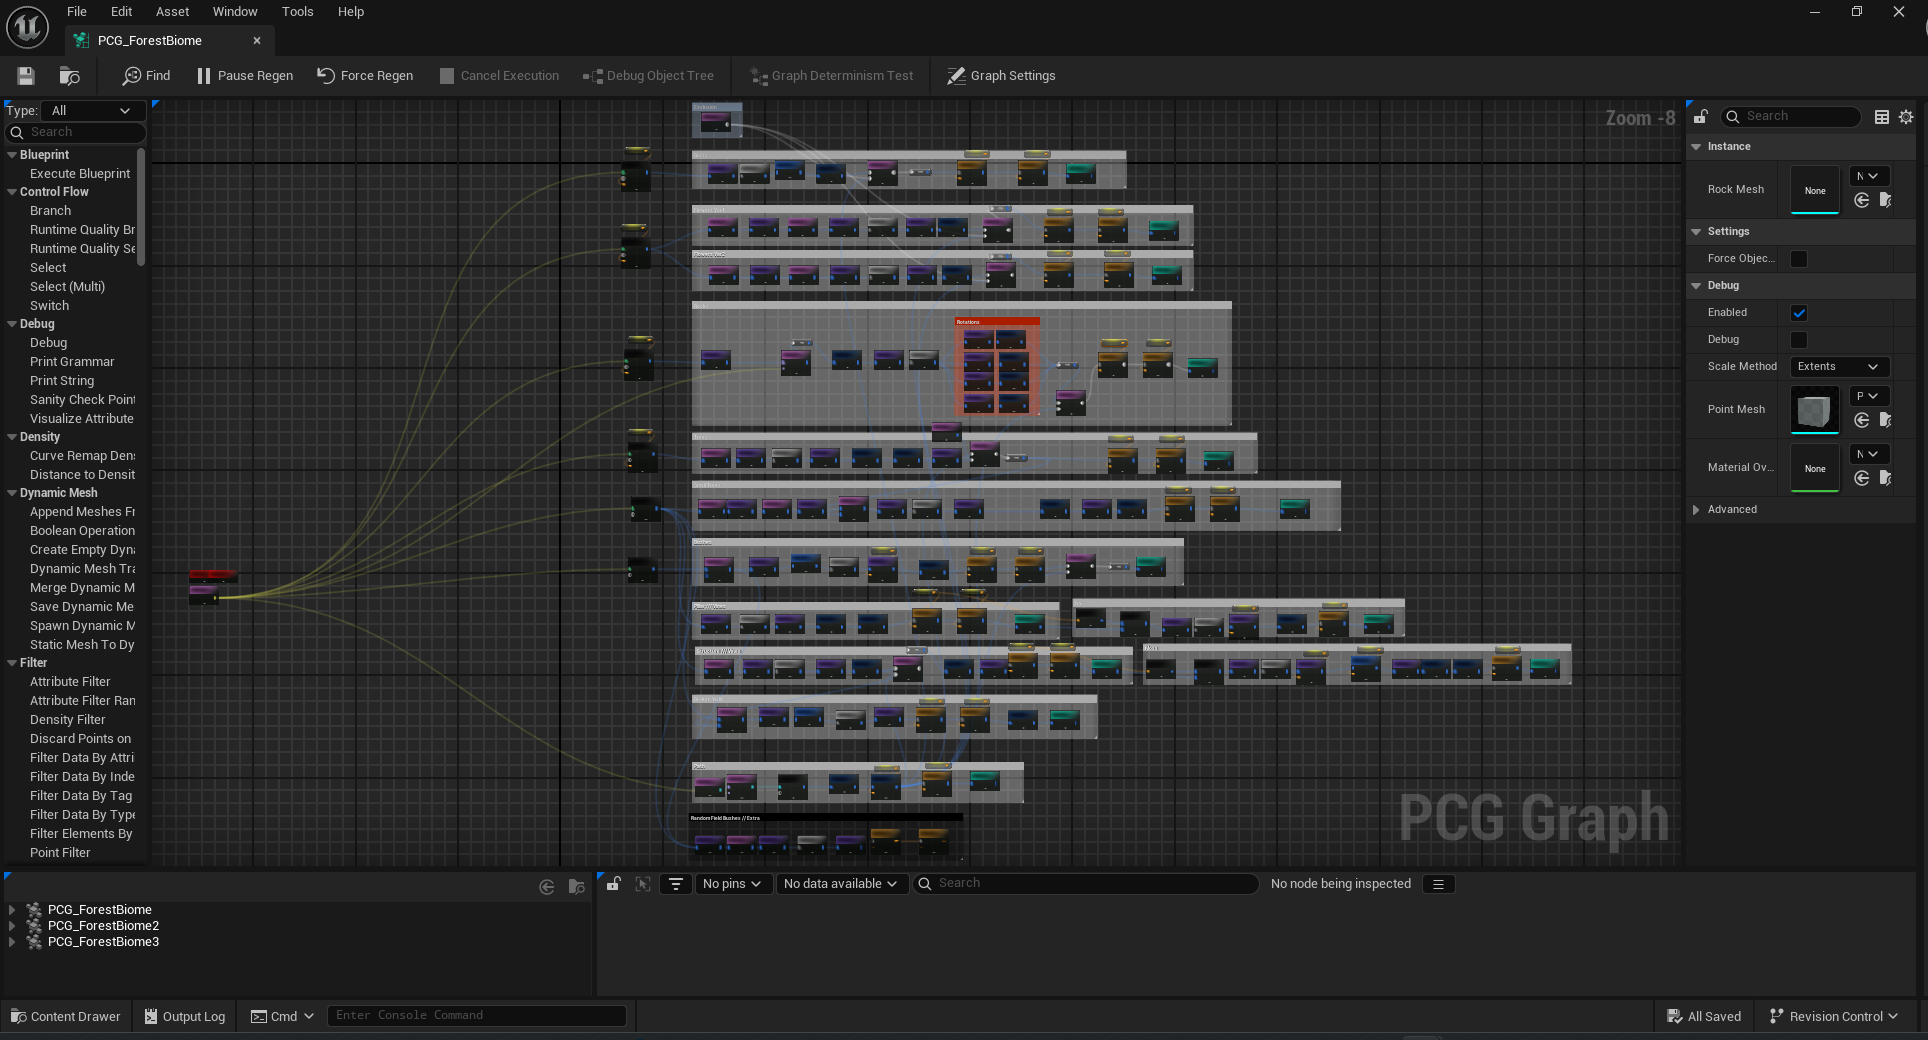Click the use-selected arrow icon in debug object panel

[x=546, y=887]
